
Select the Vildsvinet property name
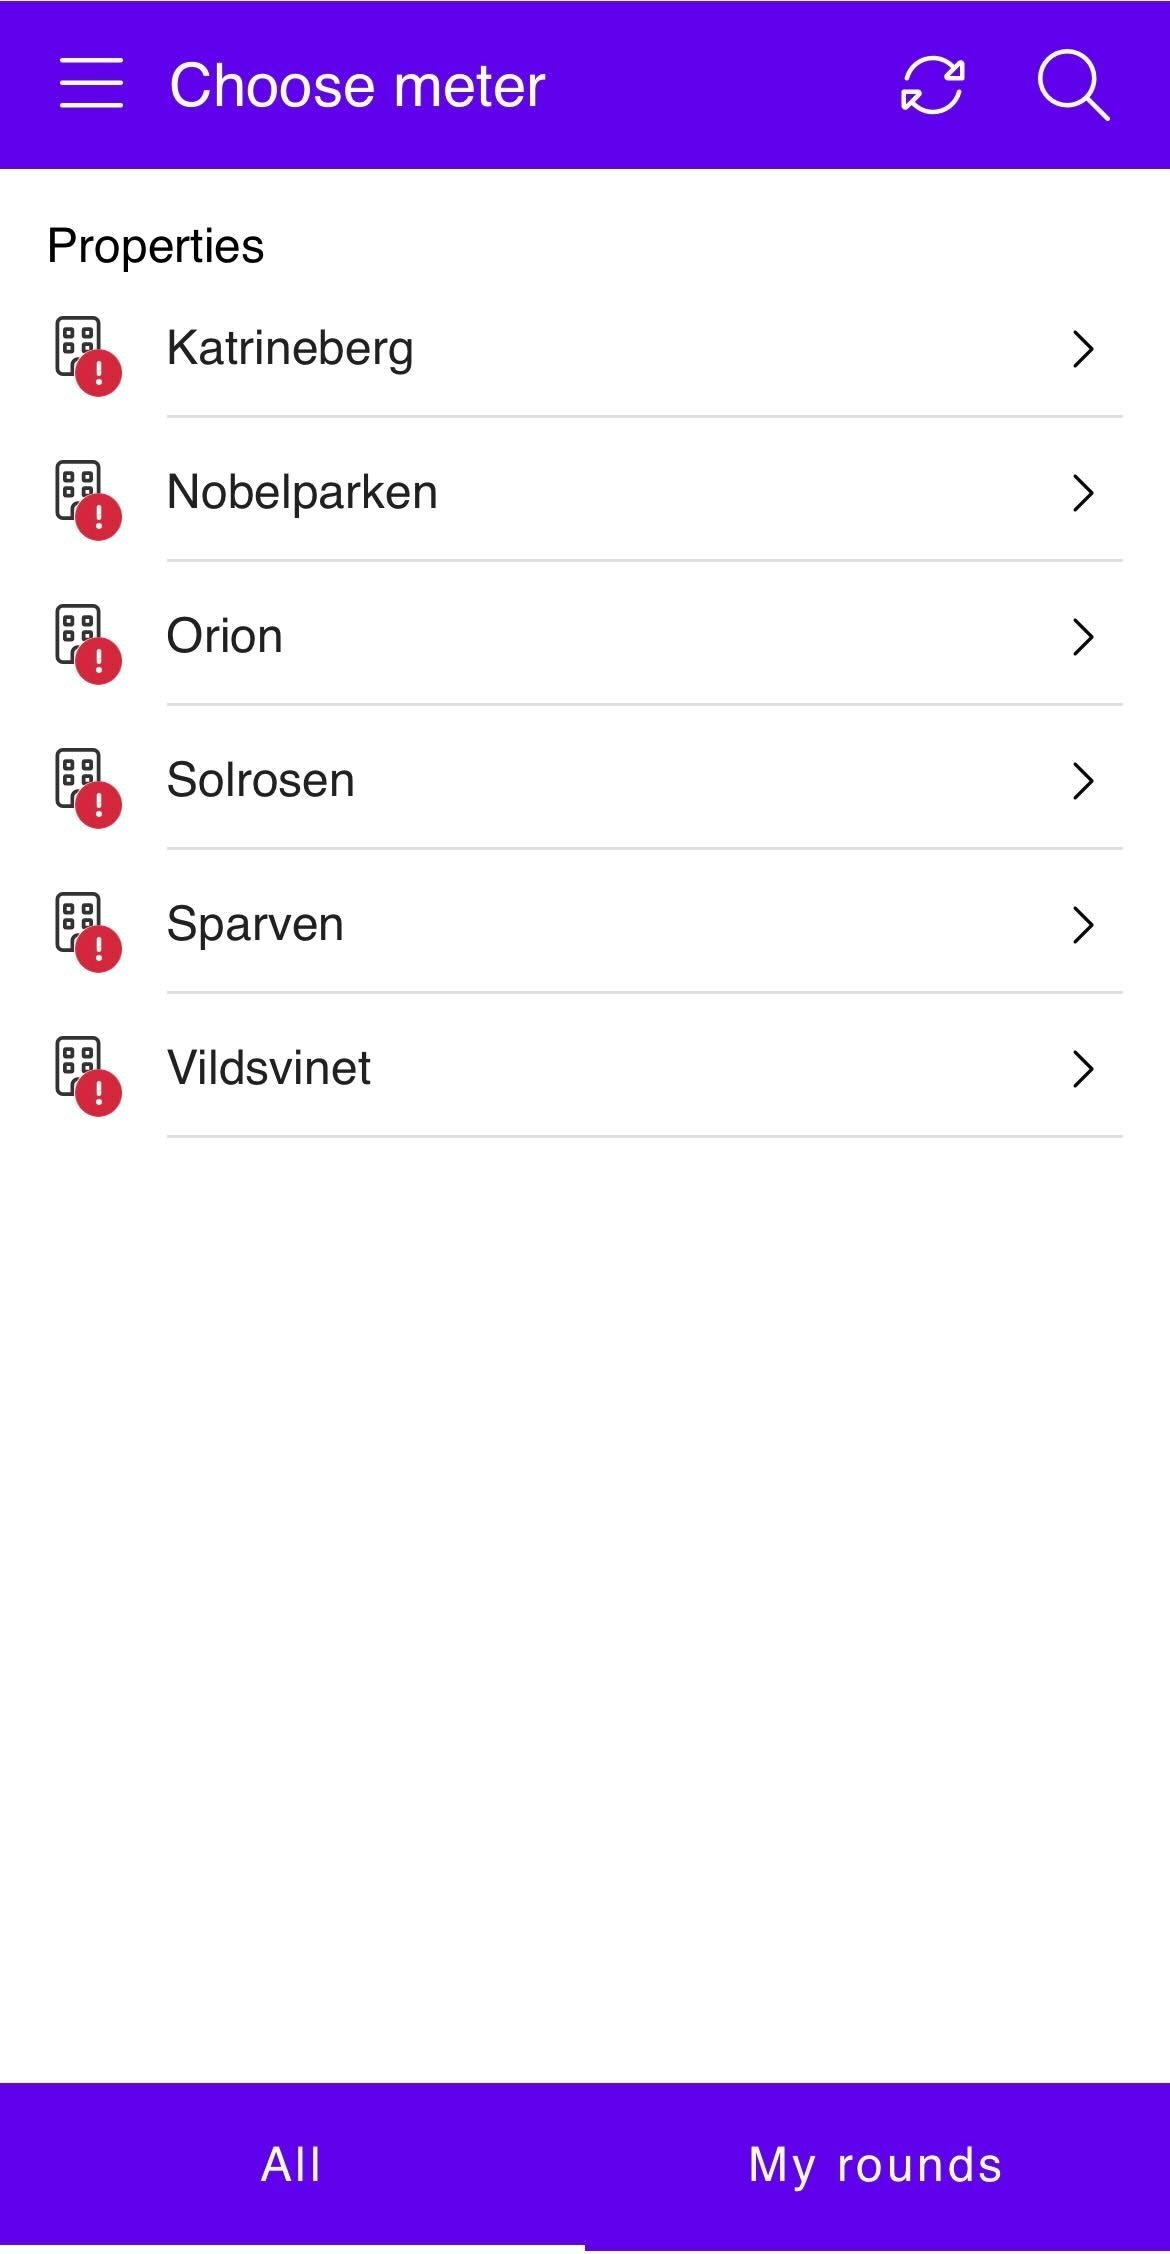[x=269, y=1069]
